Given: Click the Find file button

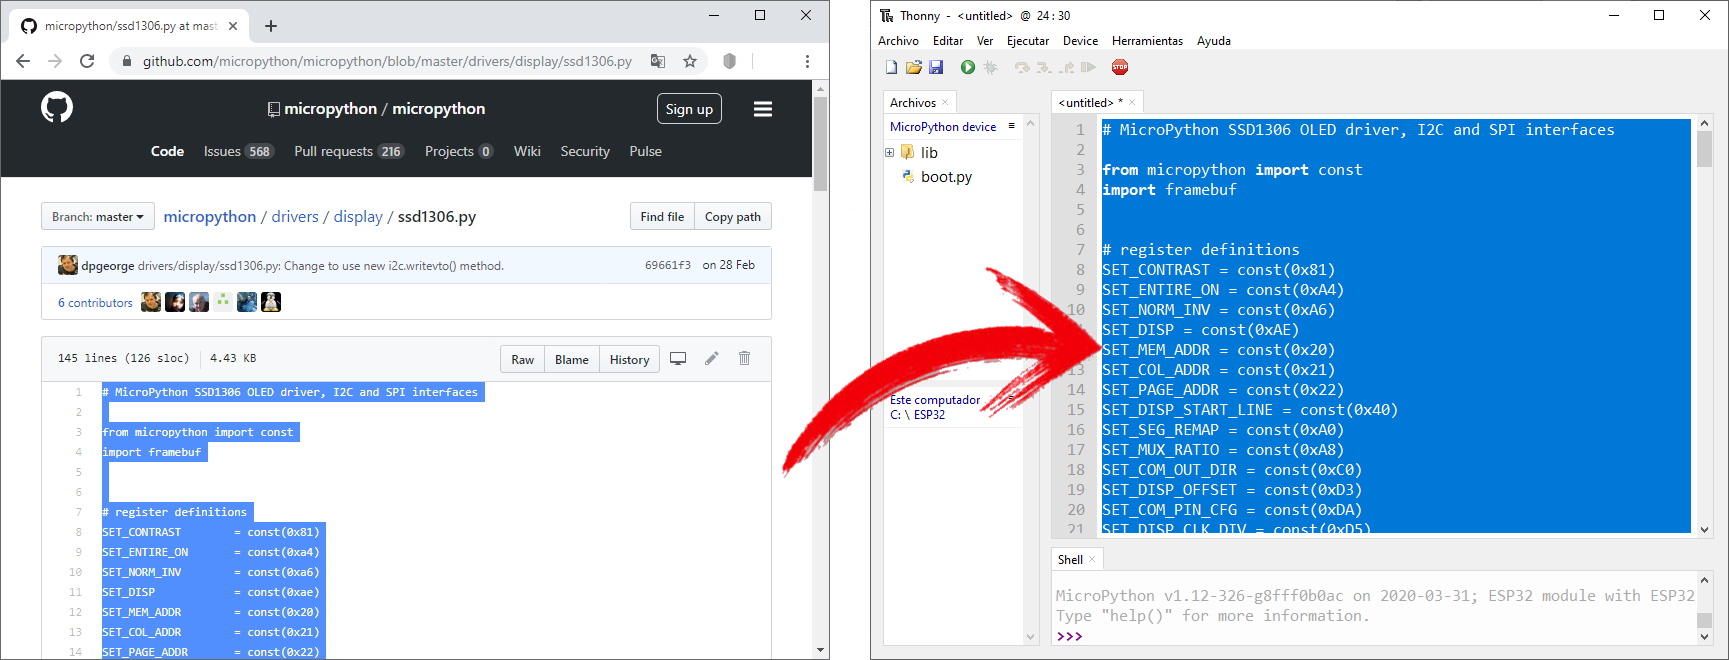Looking at the screenshot, I should (x=662, y=217).
